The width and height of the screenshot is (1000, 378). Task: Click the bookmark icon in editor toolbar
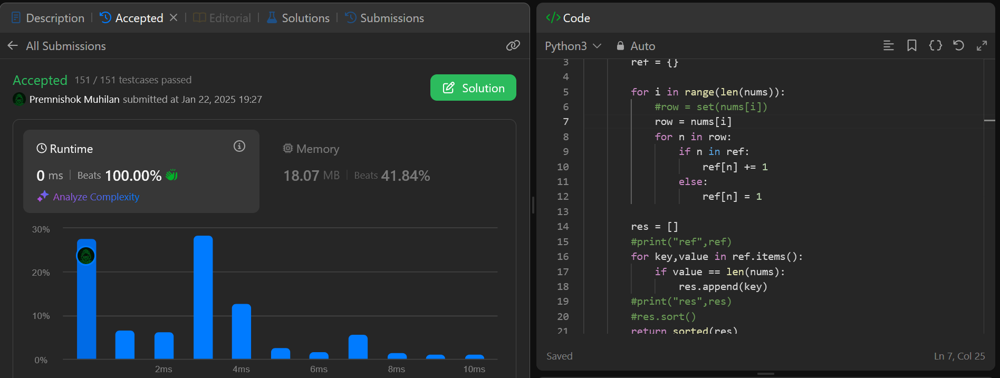912,45
